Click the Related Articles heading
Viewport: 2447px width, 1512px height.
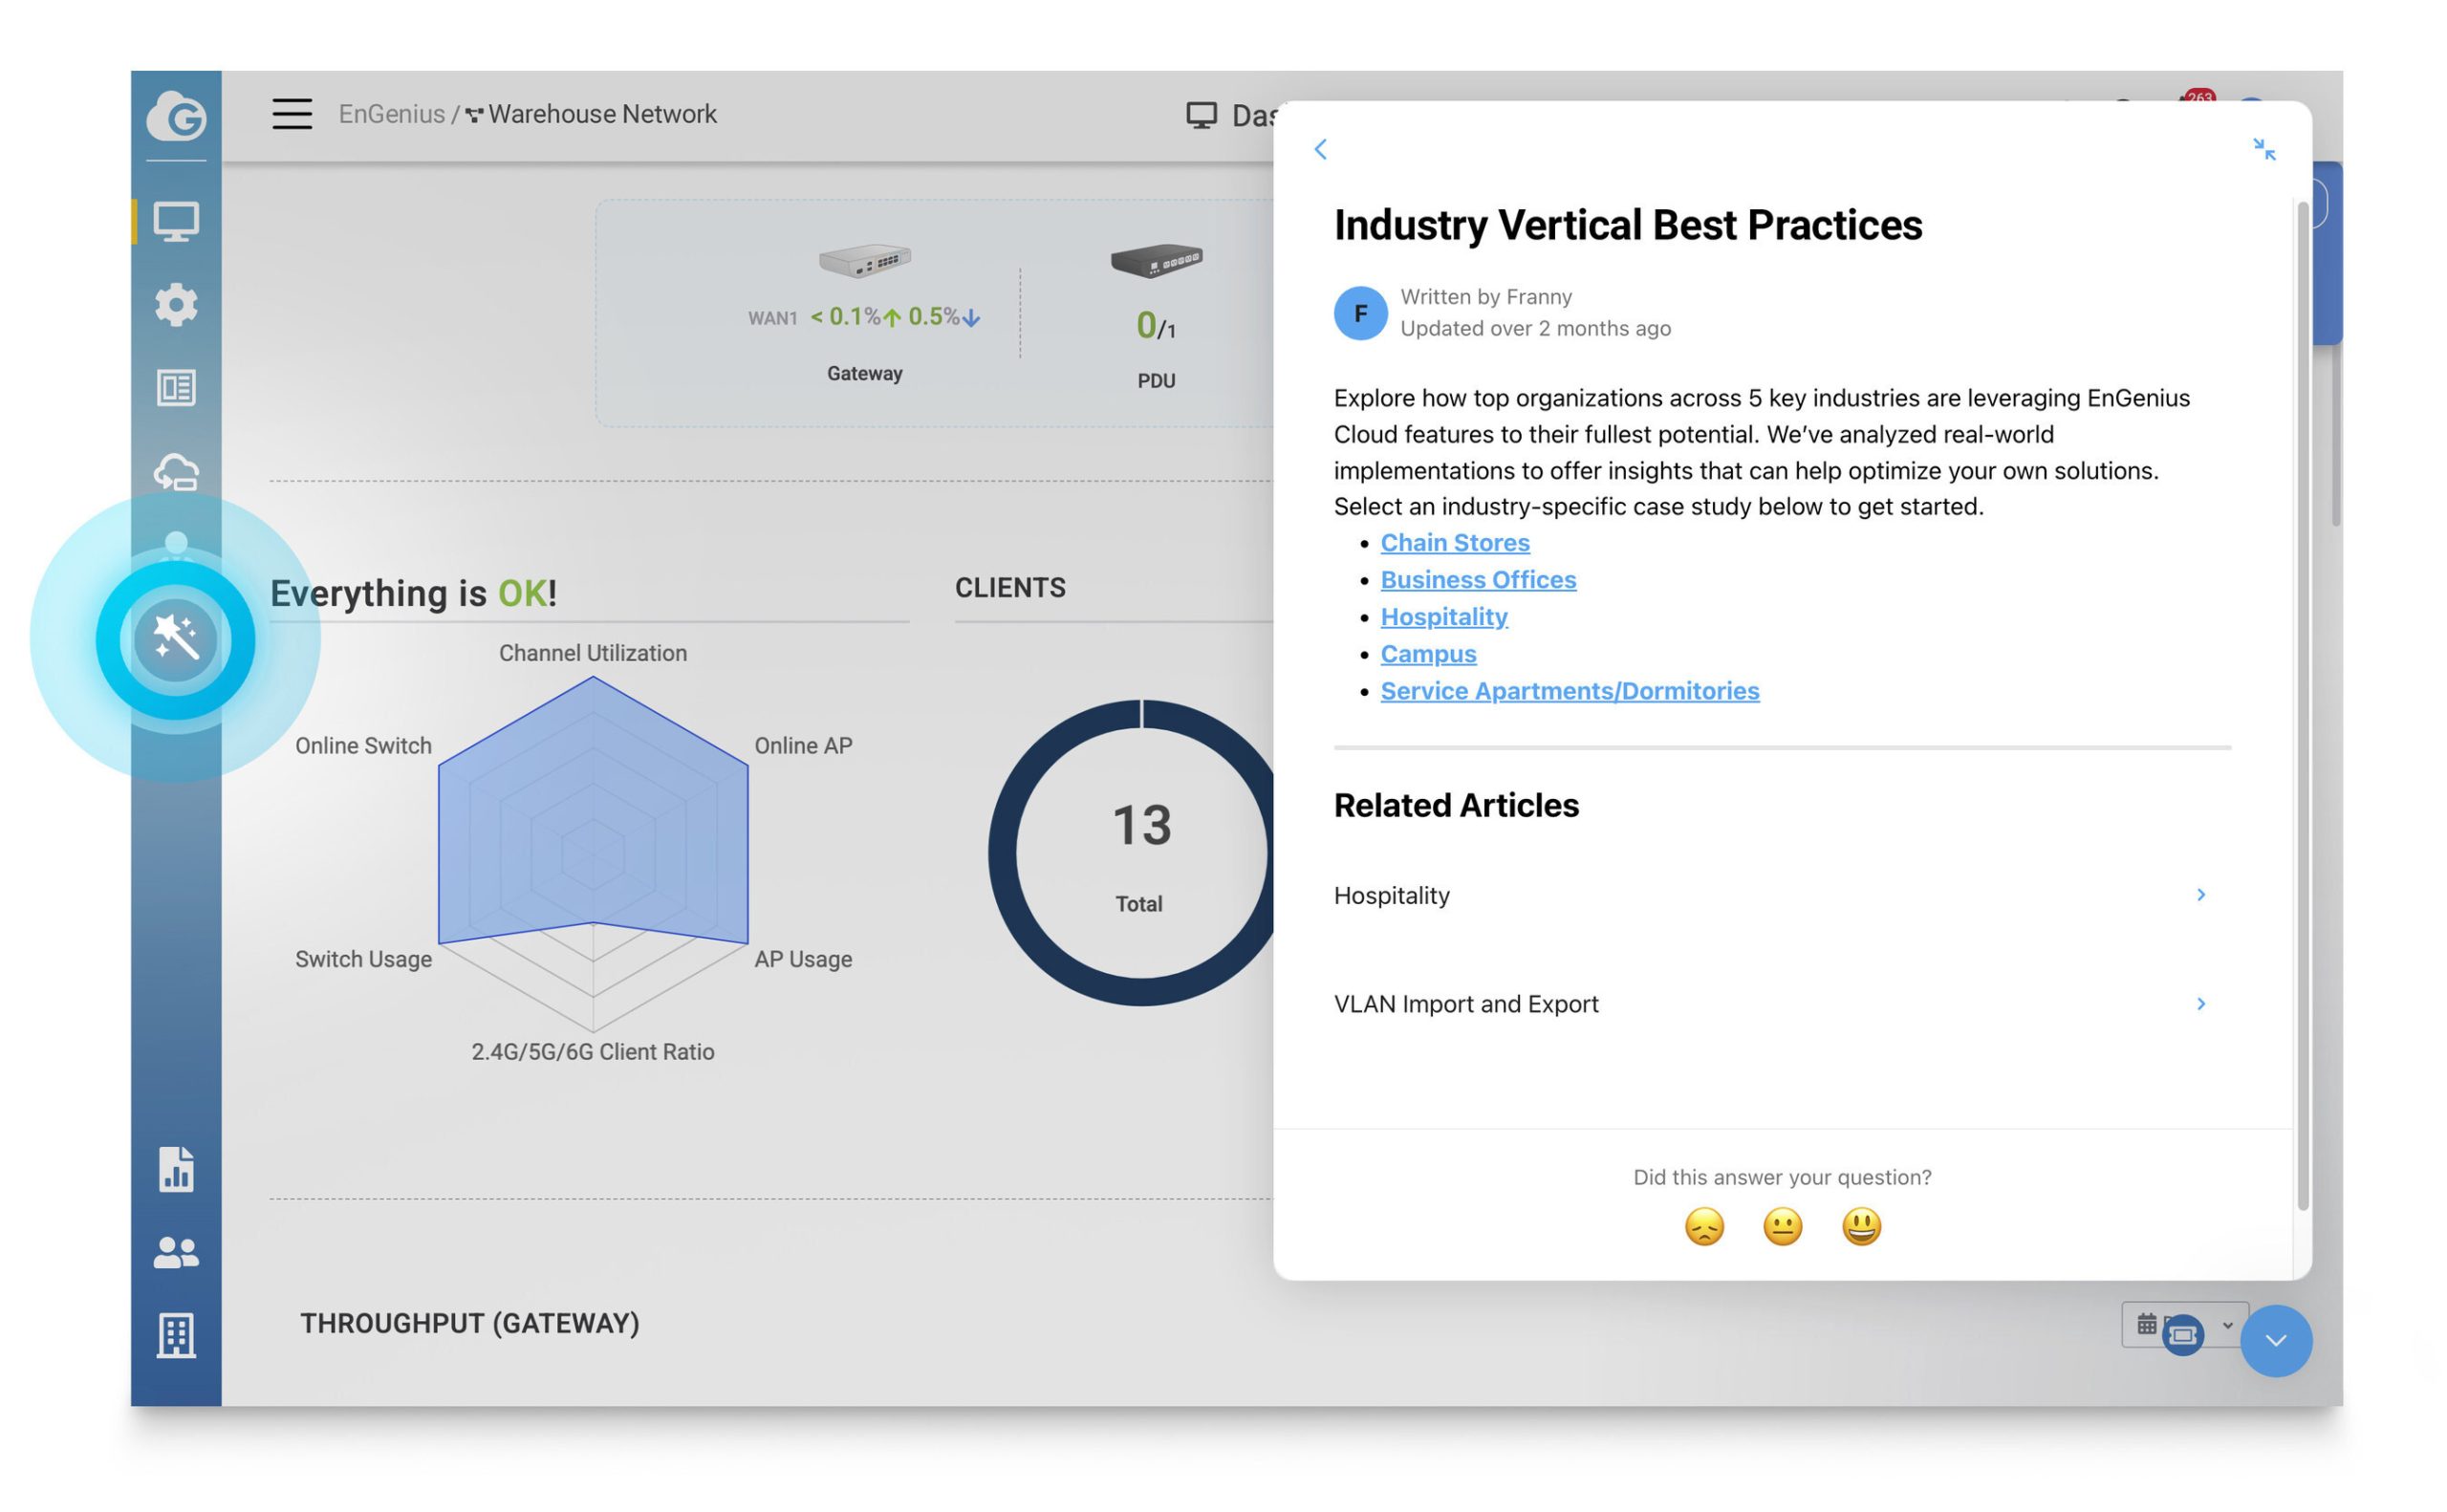coord(1456,806)
